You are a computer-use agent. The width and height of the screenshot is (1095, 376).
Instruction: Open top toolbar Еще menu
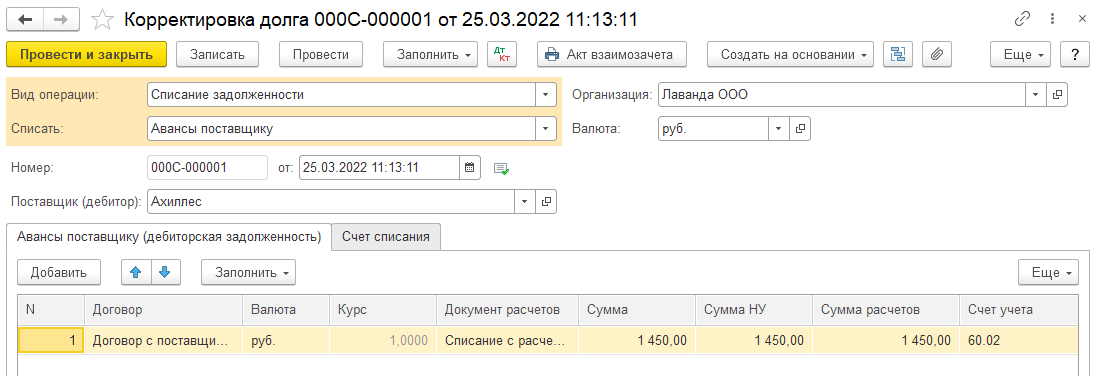click(1021, 54)
